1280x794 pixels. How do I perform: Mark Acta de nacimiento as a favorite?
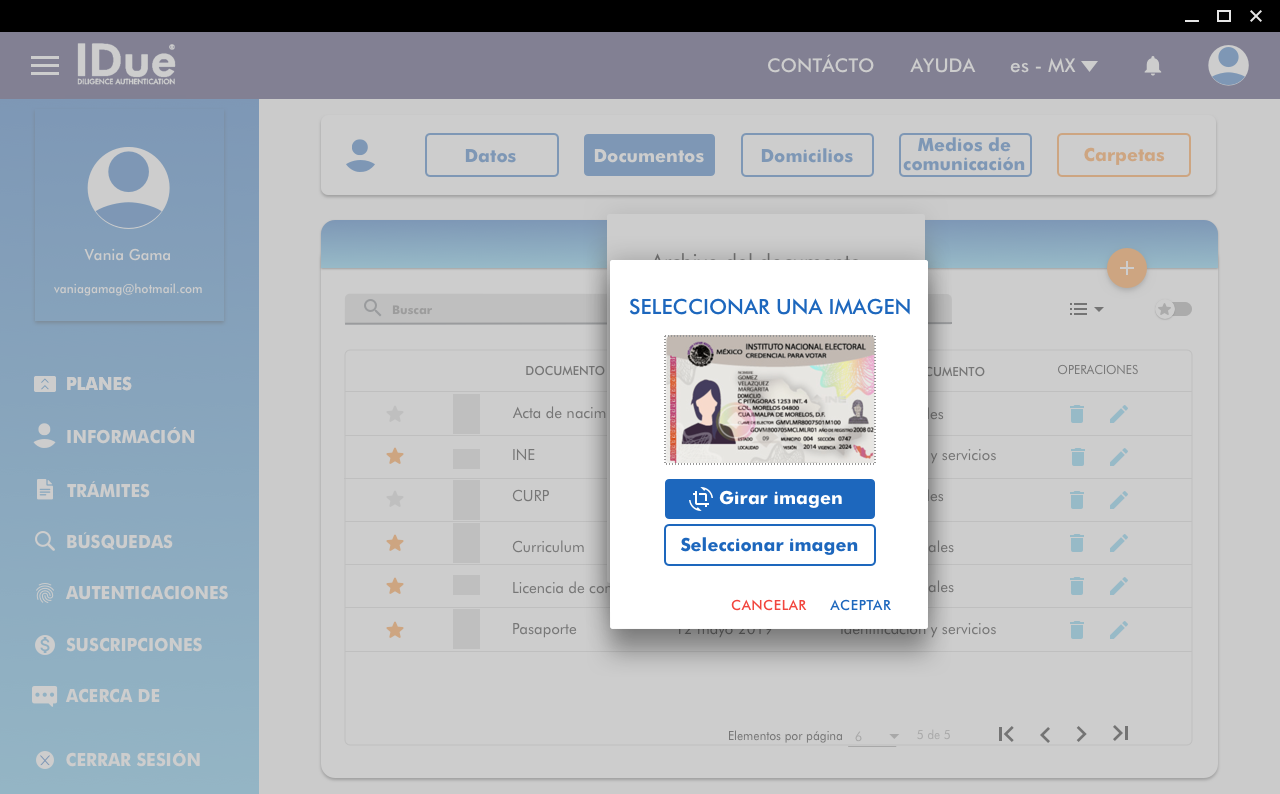click(x=395, y=414)
